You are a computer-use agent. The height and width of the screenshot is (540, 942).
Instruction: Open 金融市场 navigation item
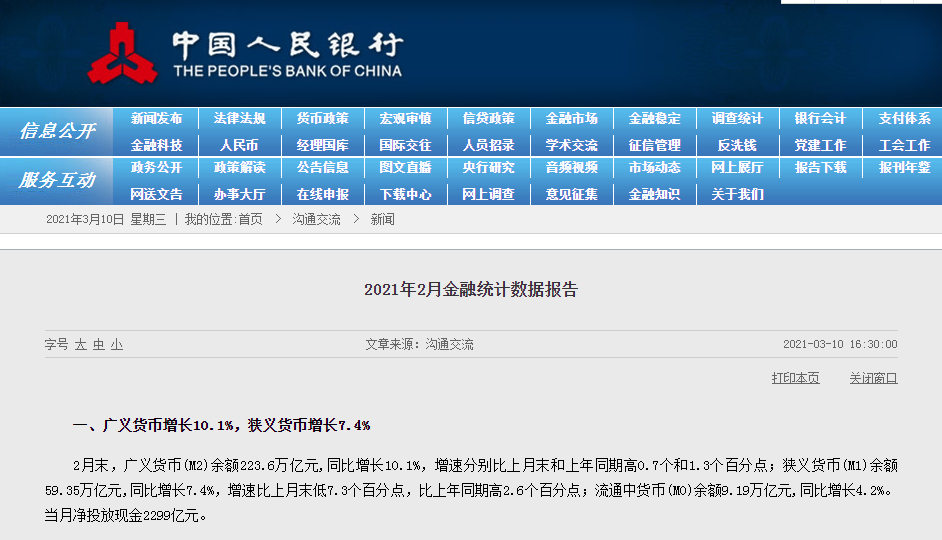pos(571,118)
